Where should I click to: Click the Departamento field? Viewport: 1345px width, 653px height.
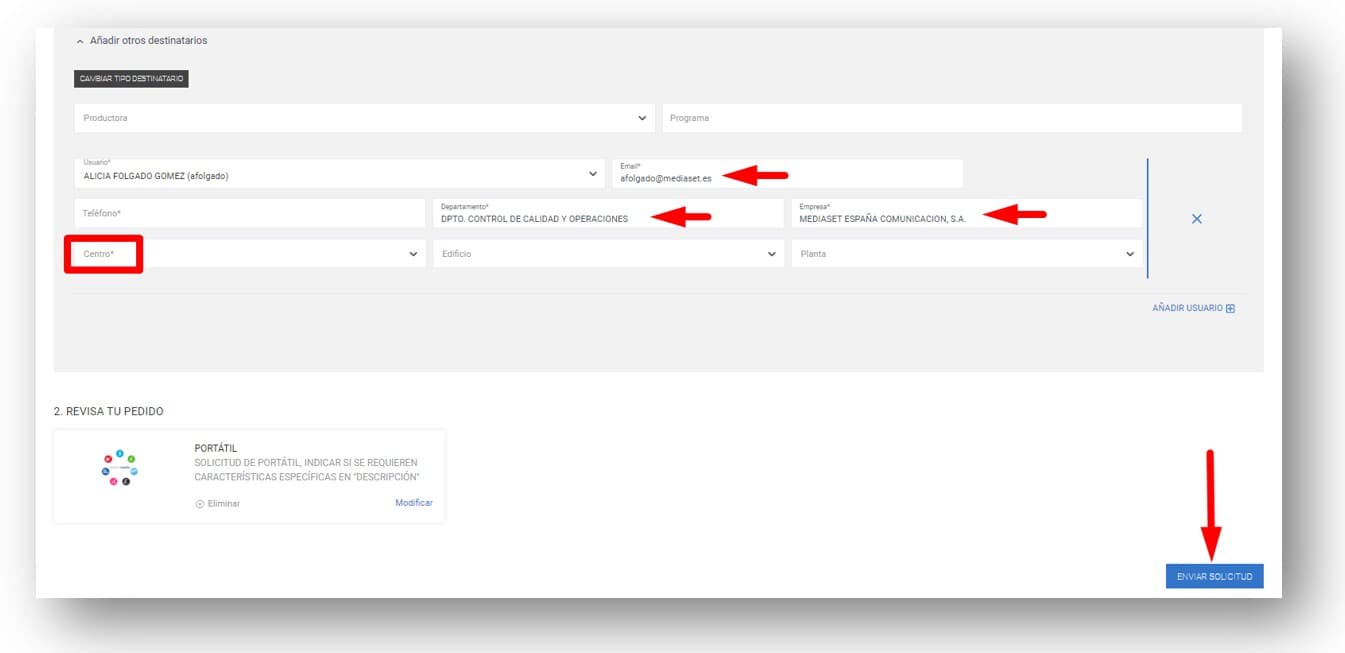click(534, 218)
